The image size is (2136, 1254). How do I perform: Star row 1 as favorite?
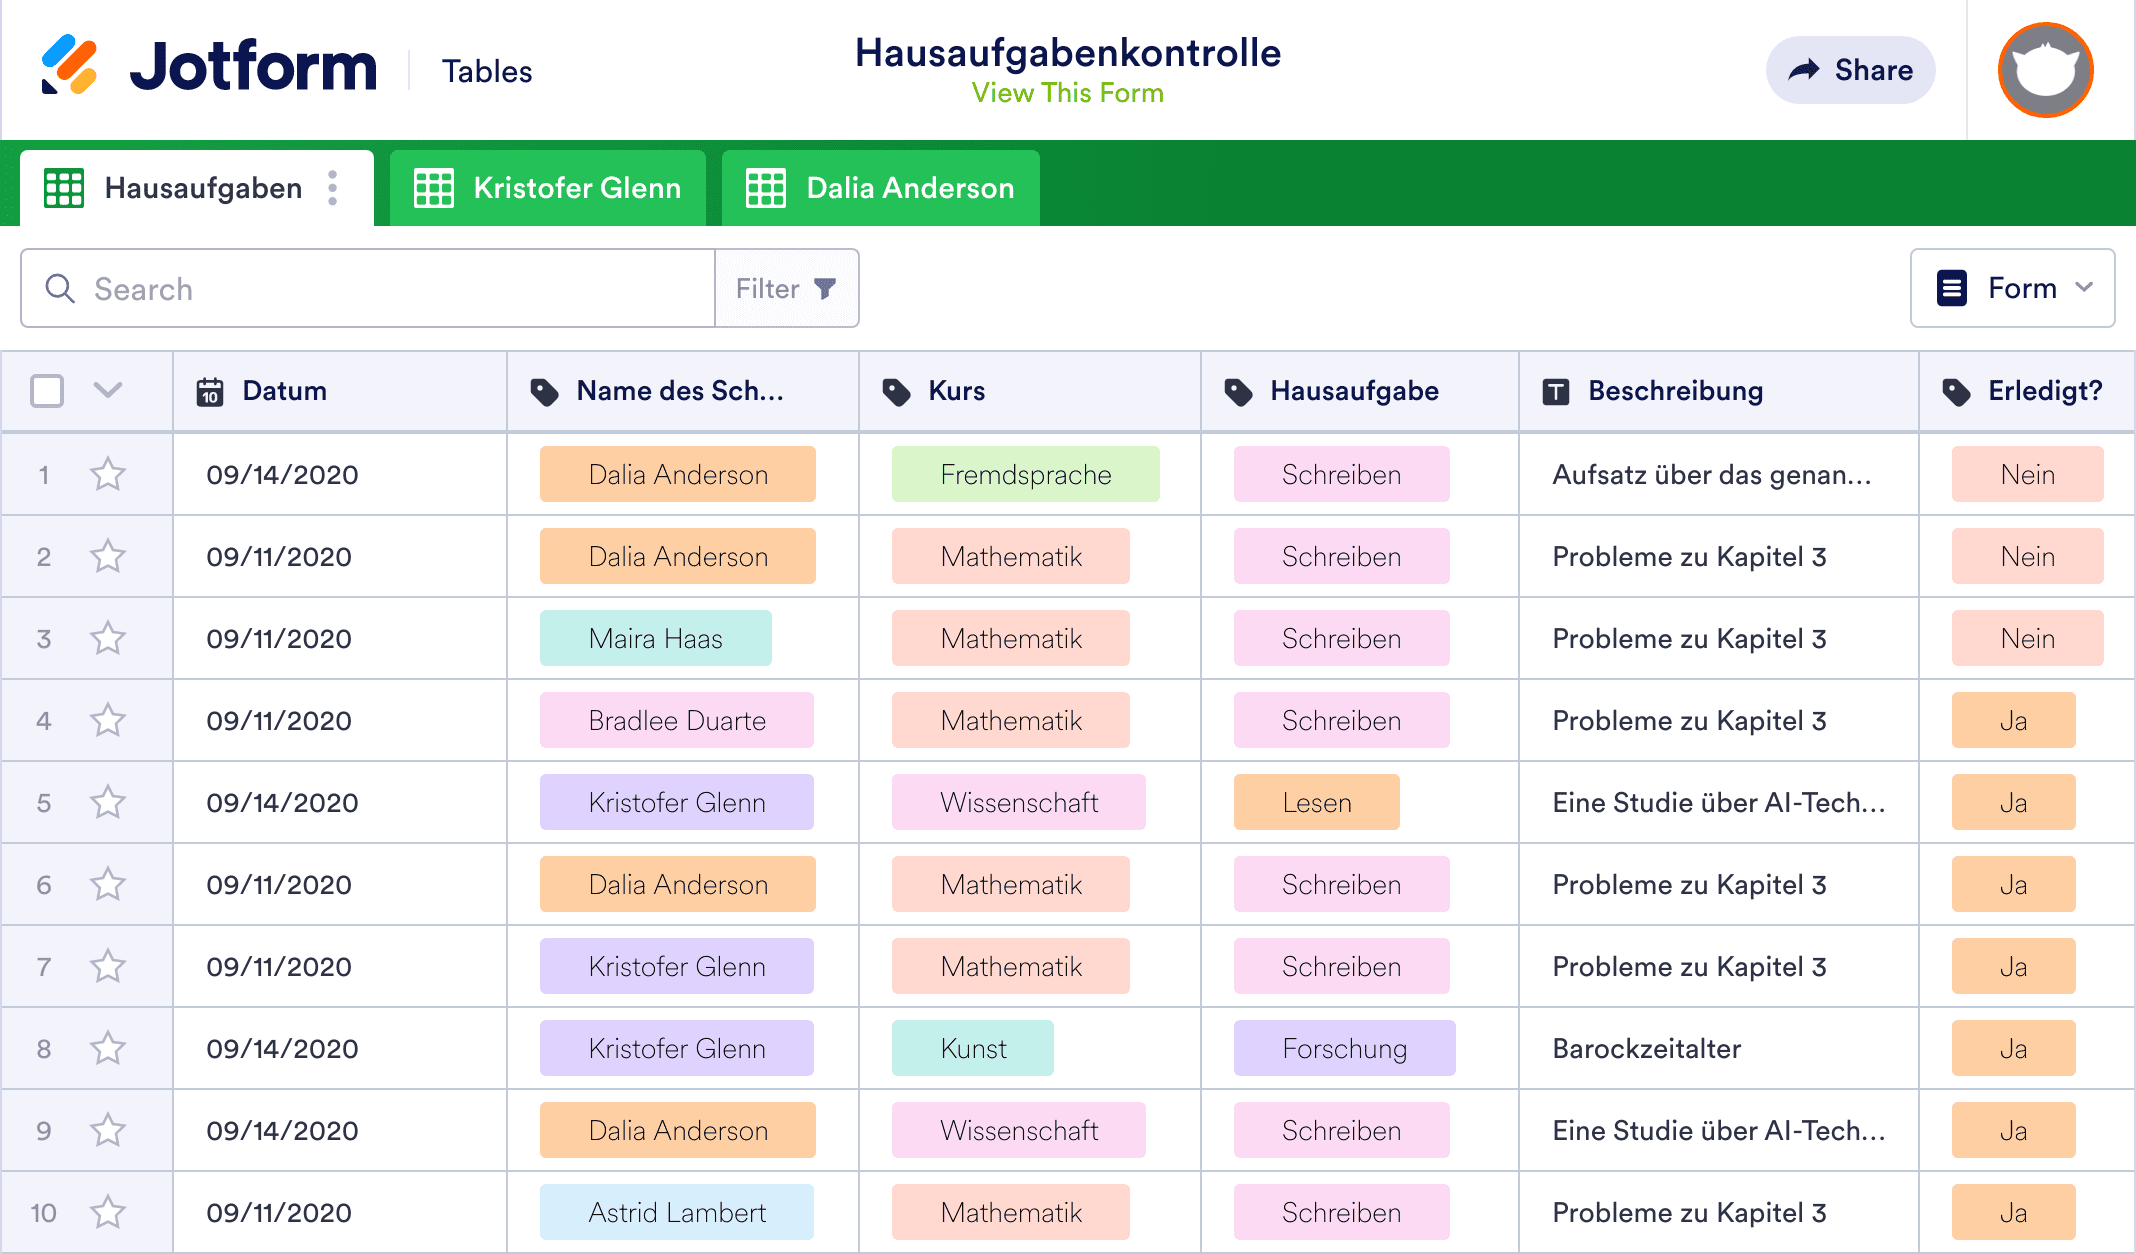108,474
